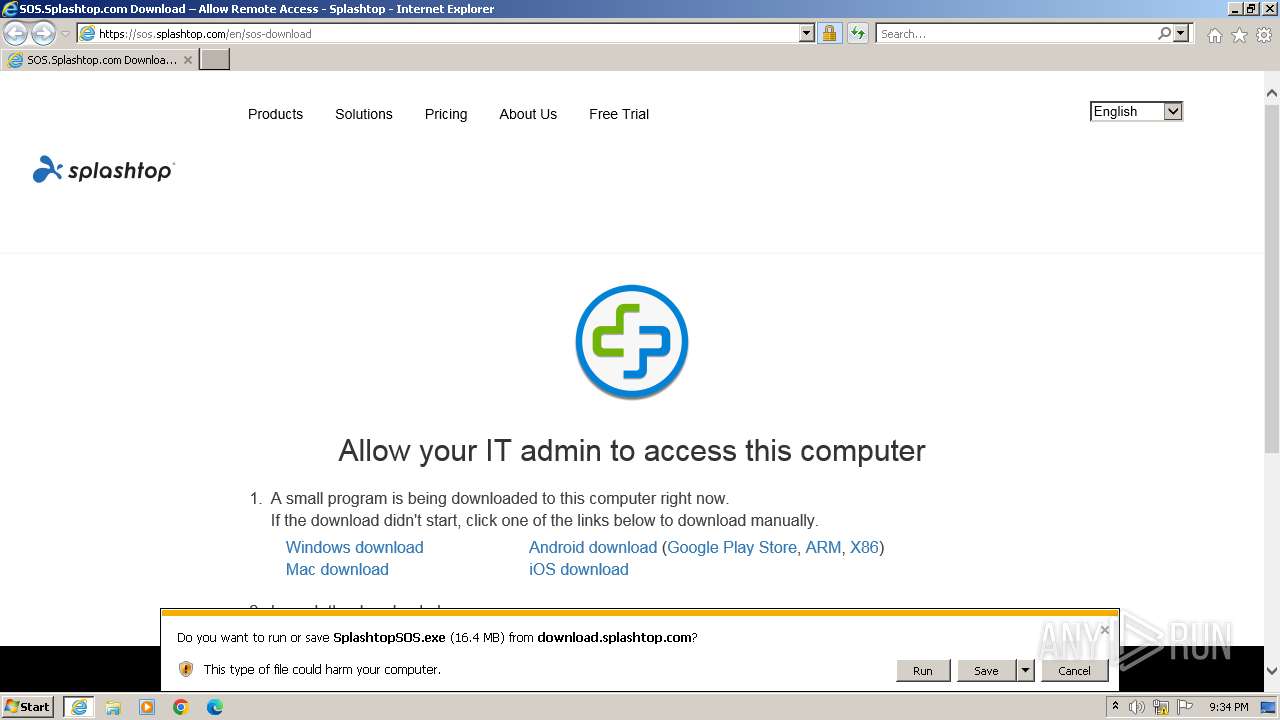Click the Android download link
Screen dimensions: 1280x720
593,547
